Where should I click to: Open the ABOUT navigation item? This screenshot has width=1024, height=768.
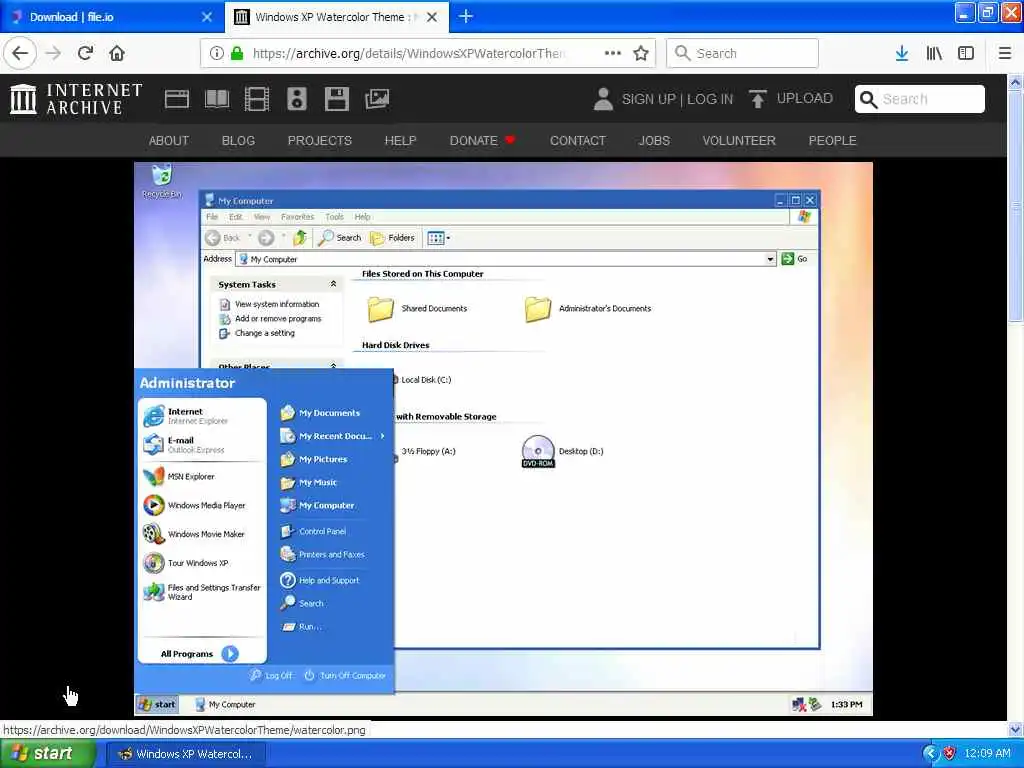(x=168, y=140)
